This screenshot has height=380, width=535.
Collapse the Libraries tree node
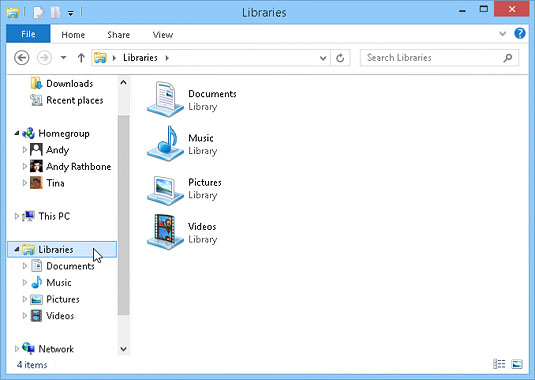tap(16, 249)
